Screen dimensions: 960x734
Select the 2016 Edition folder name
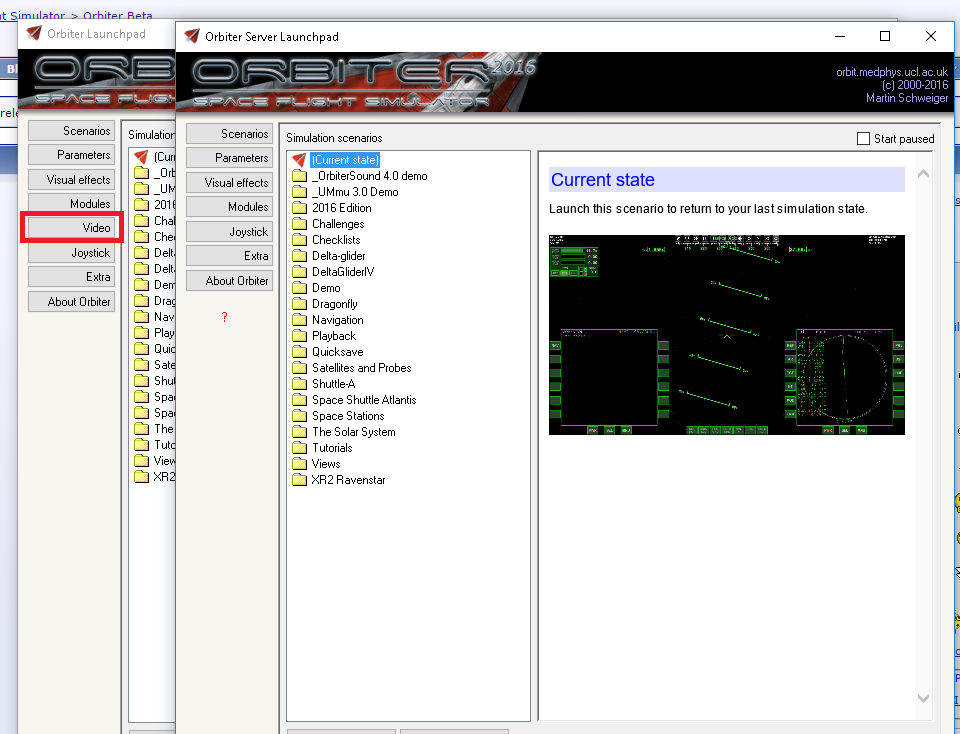pyautogui.click(x=342, y=208)
